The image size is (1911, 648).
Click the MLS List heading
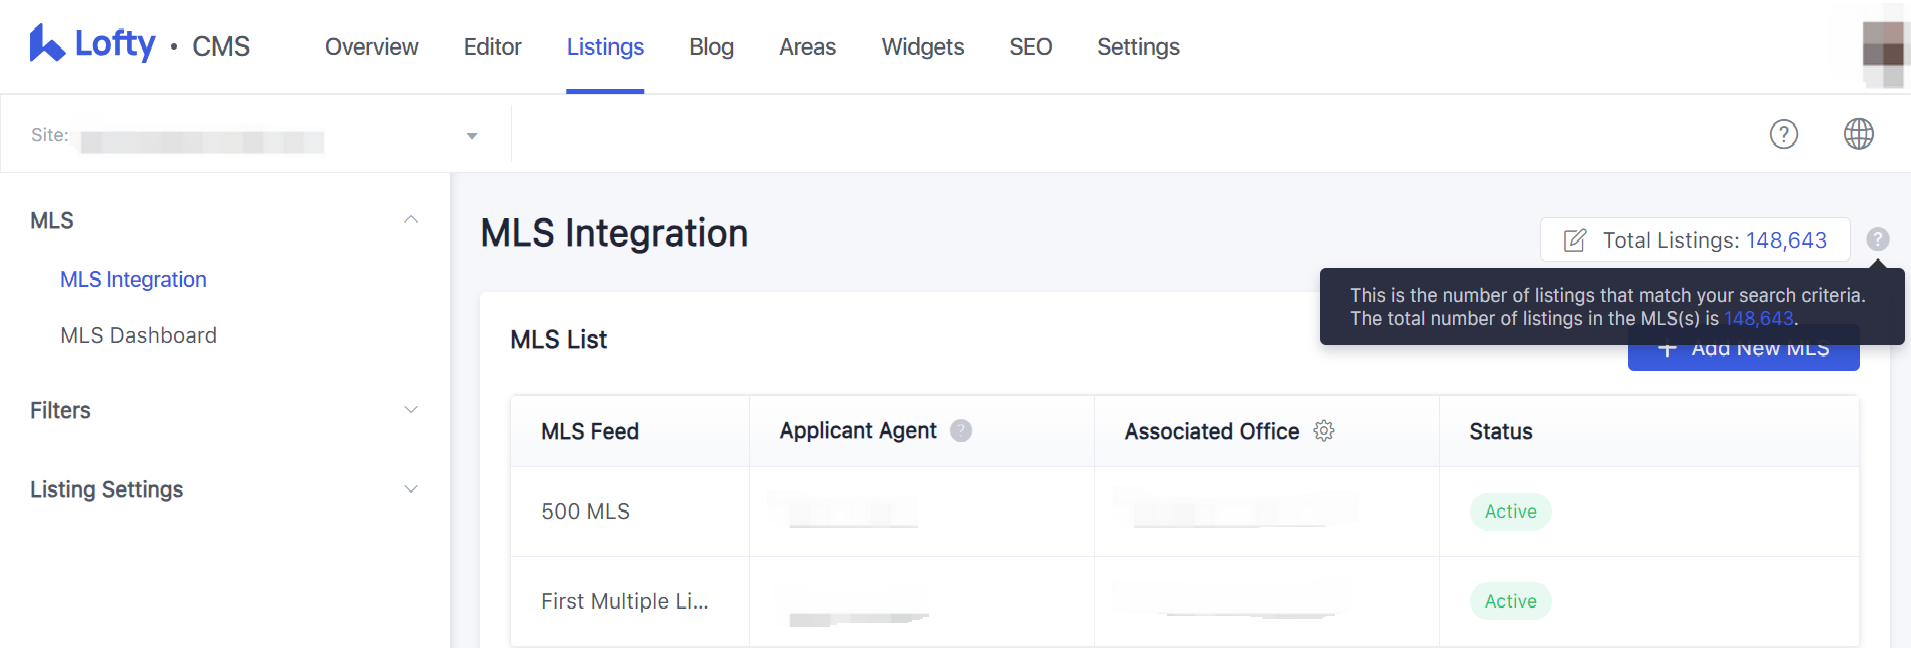[558, 340]
